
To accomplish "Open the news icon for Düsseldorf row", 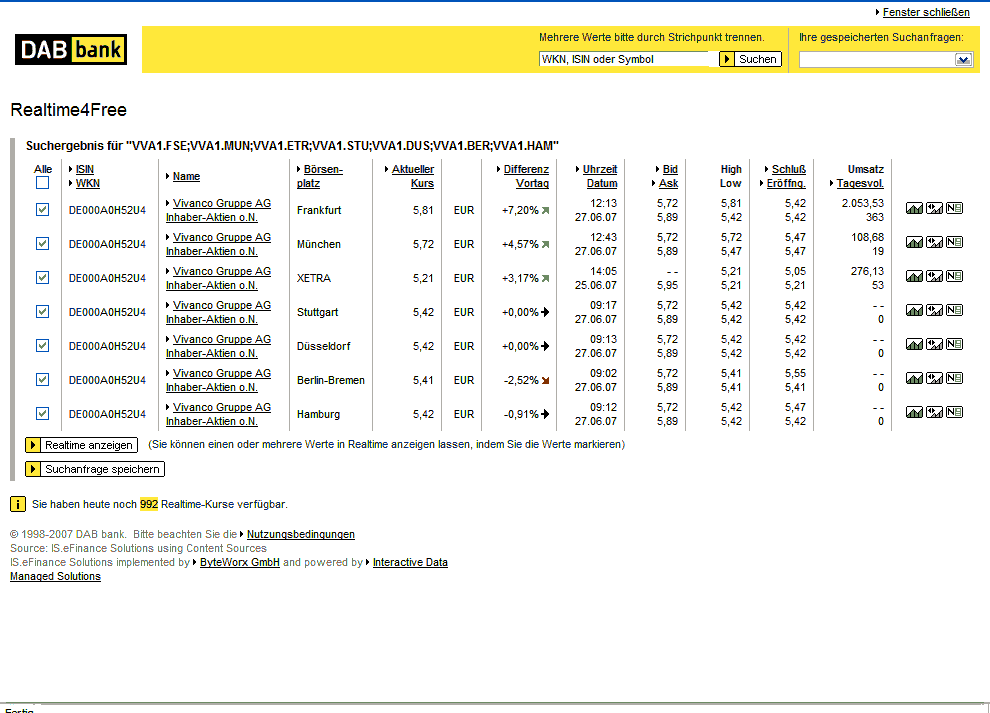I will 955,345.
